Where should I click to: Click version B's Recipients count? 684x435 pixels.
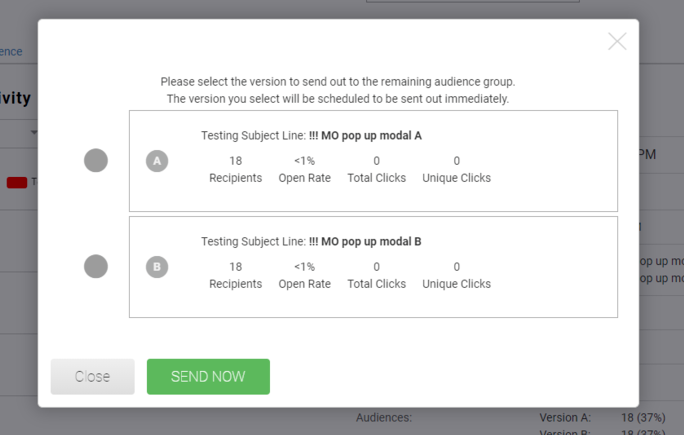[x=235, y=275]
